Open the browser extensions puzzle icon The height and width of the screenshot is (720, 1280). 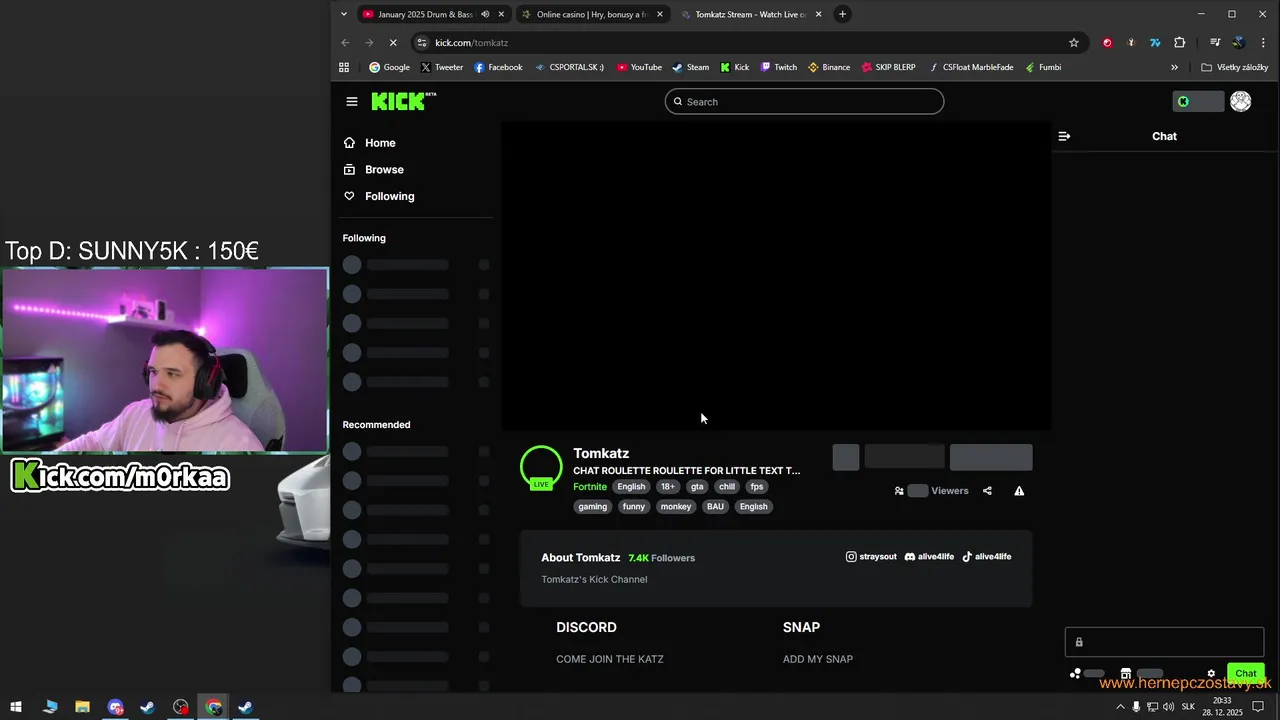(1179, 43)
